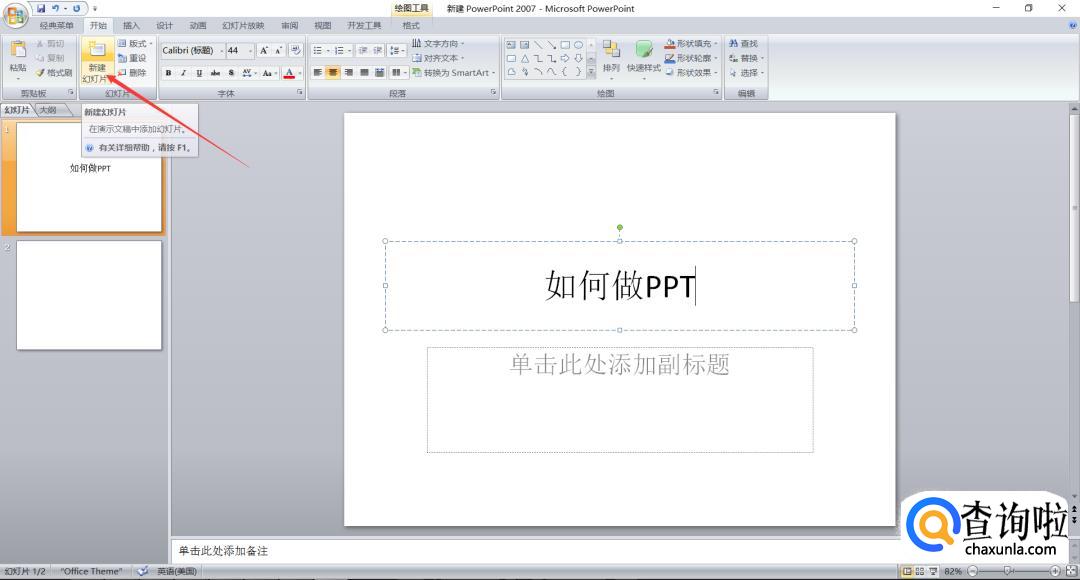Align text left
The height and width of the screenshot is (580, 1080).
click(318, 72)
